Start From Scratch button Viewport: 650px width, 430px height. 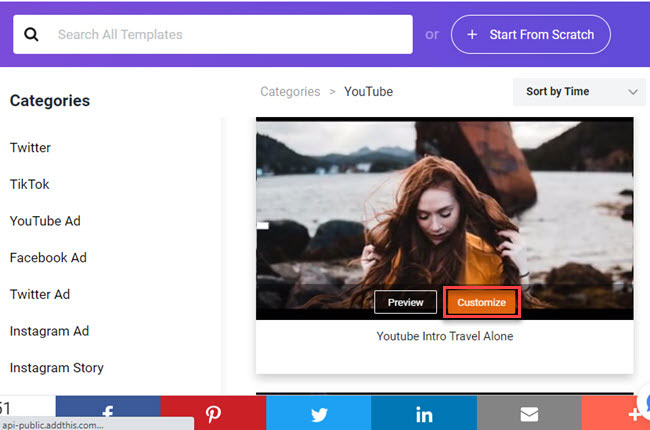pos(531,34)
